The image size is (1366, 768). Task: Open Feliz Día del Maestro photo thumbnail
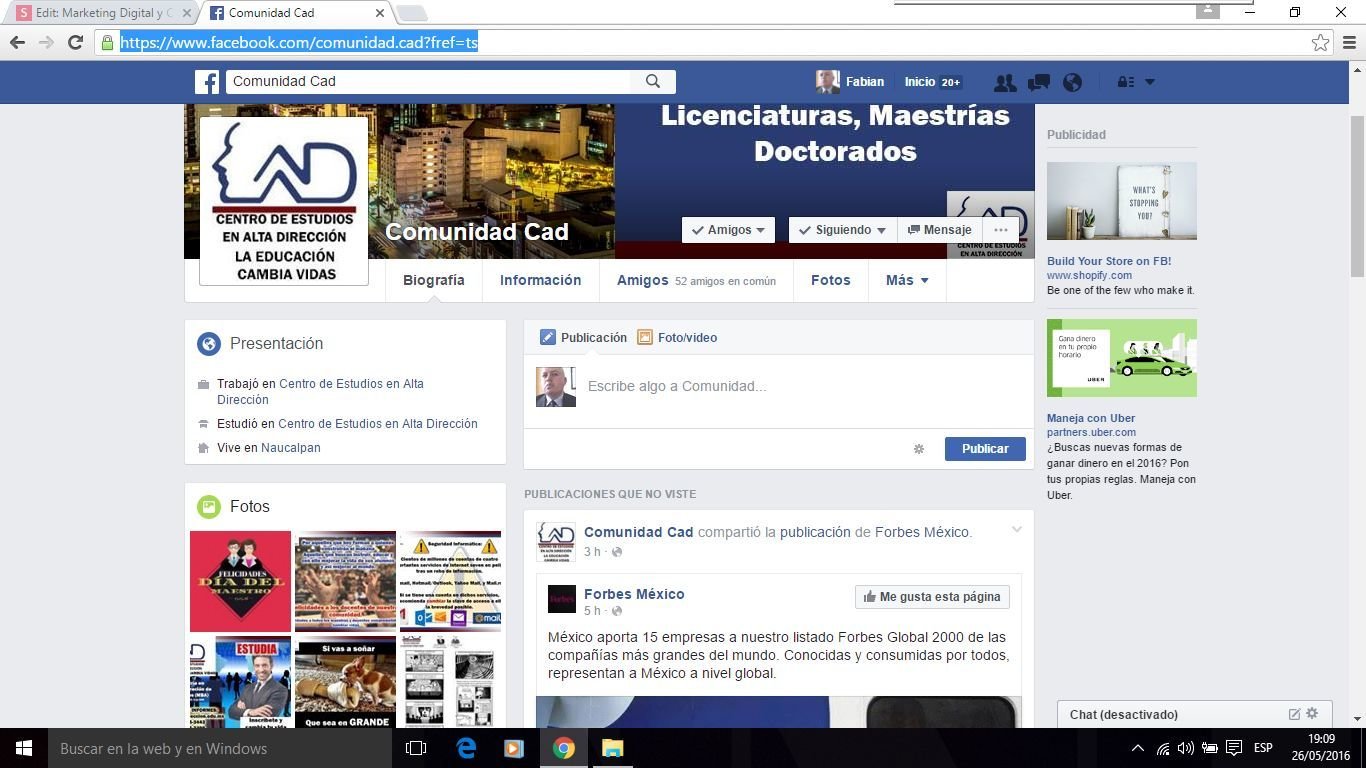[x=240, y=581]
